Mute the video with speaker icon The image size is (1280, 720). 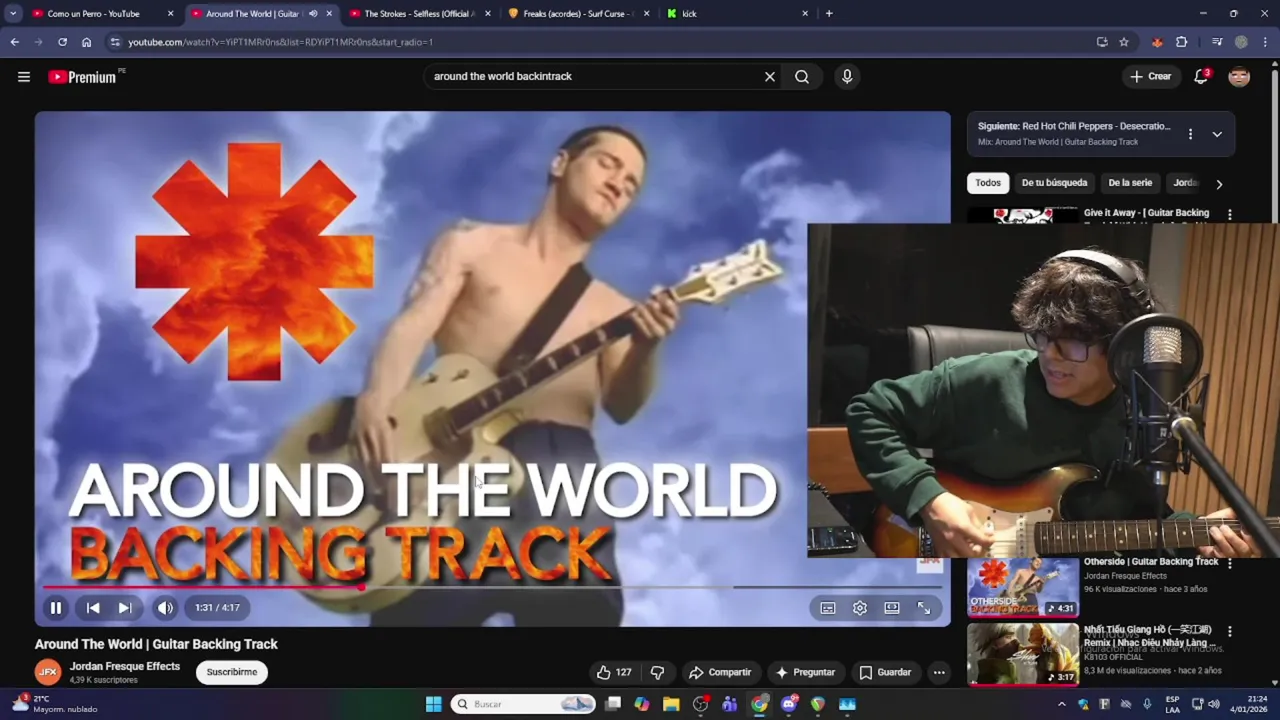click(x=165, y=607)
